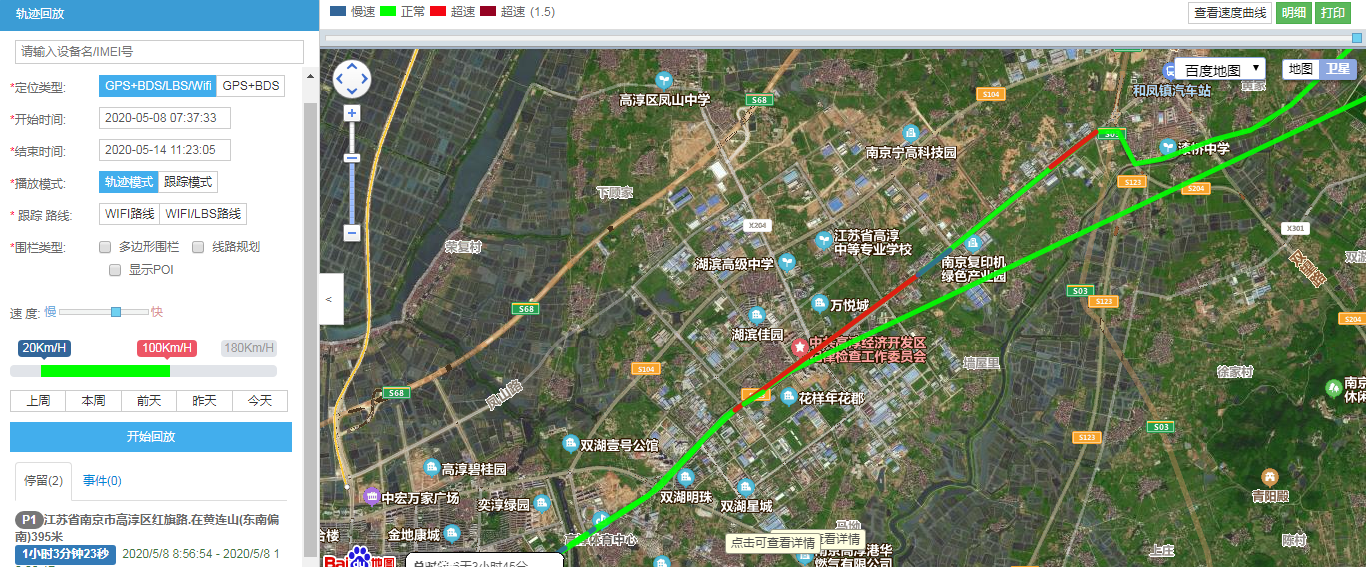Click the marker for 双湖壹号公馆
Image resolution: width=1366 pixels, height=567 pixels.
[570, 444]
